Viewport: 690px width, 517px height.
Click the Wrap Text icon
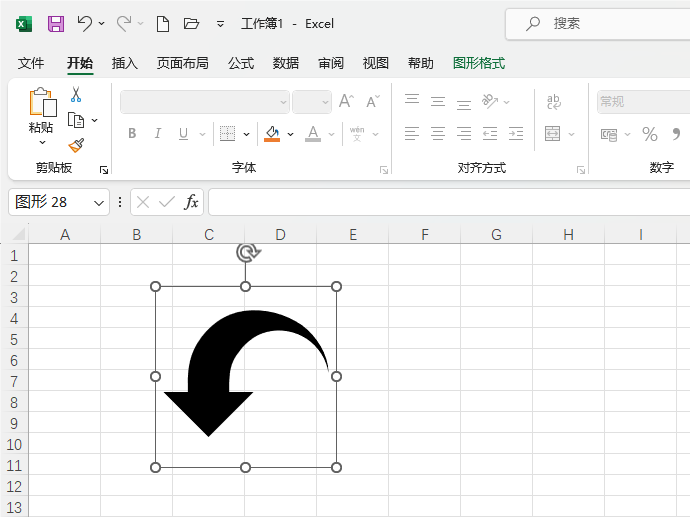pyautogui.click(x=554, y=102)
